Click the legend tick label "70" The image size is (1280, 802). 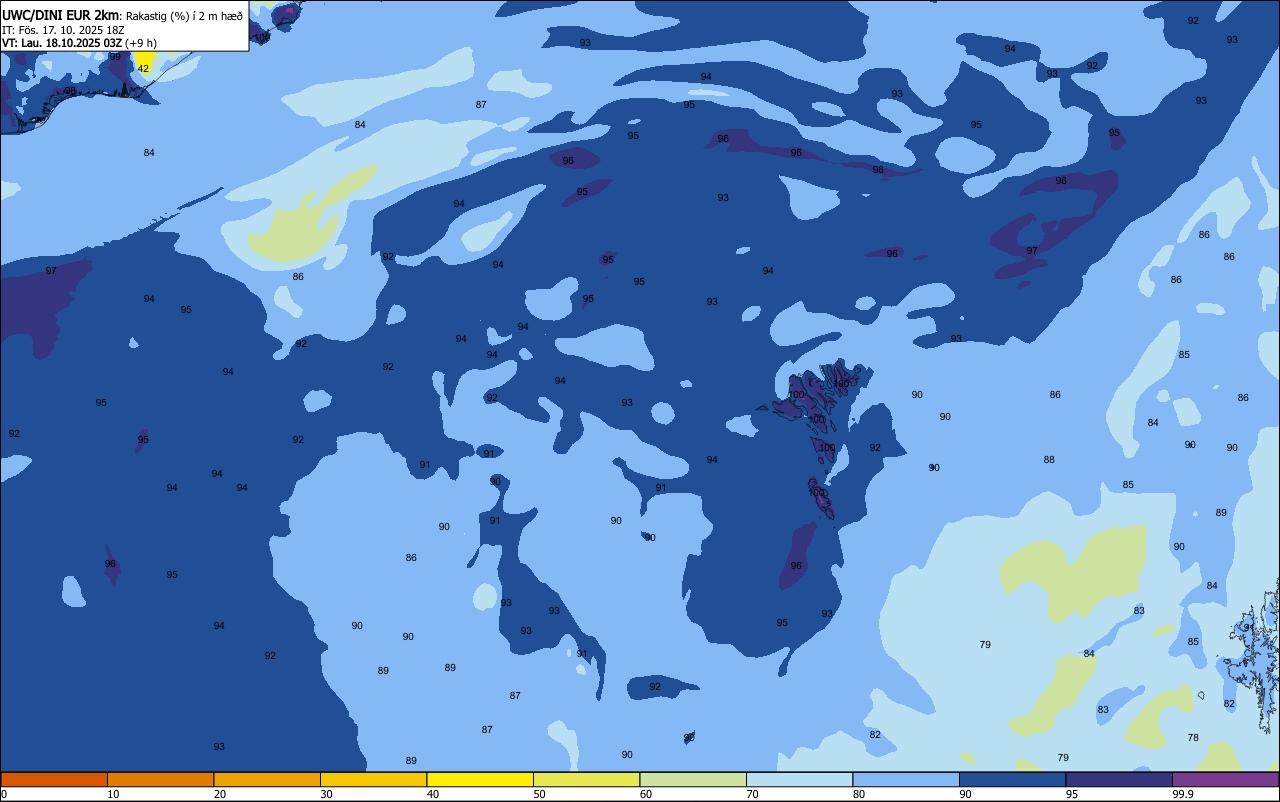[x=752, y=794]
